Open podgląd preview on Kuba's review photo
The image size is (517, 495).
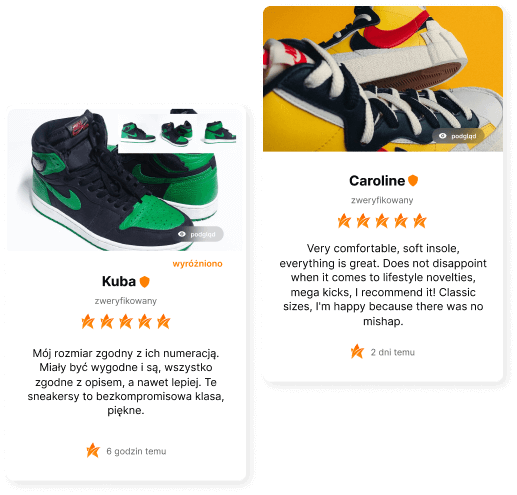click(x=199, y=234)
